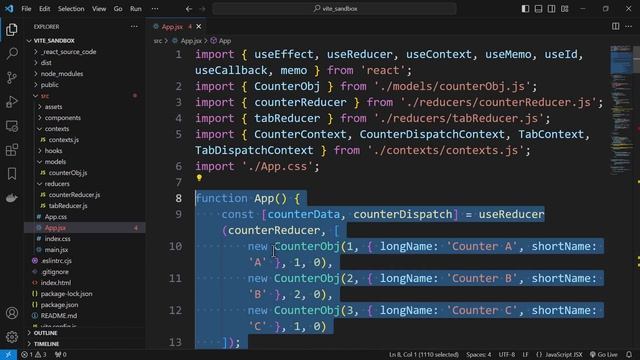
Task: Expand the components folder
Action: click(85, 118)
